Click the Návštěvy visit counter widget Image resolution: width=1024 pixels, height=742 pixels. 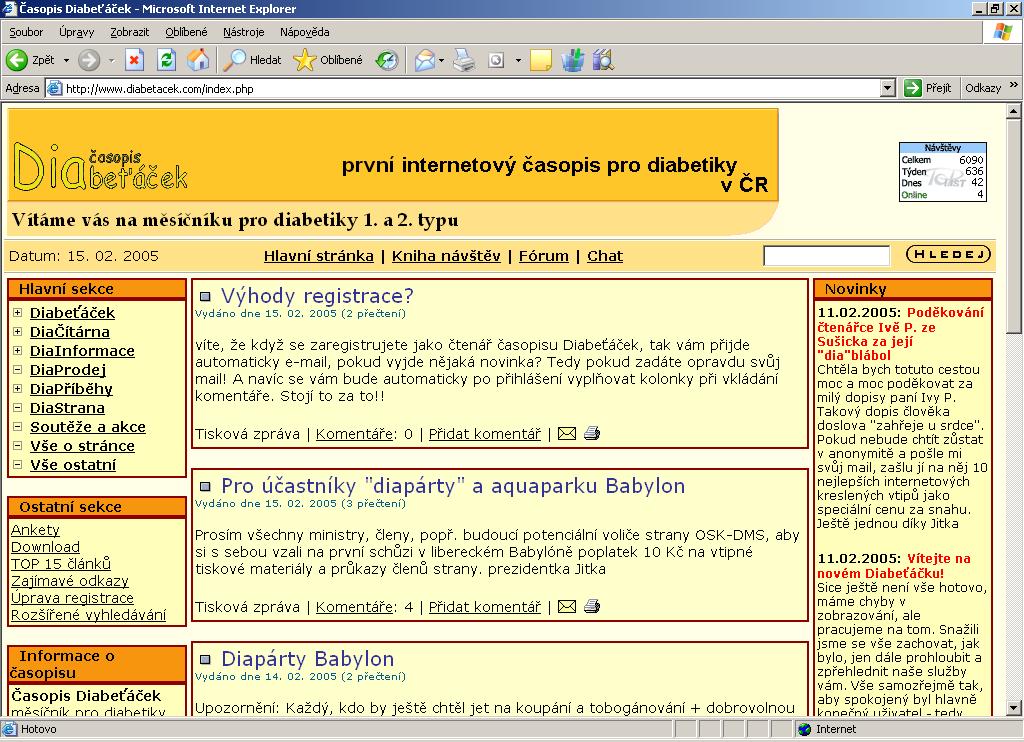[942, 172]
